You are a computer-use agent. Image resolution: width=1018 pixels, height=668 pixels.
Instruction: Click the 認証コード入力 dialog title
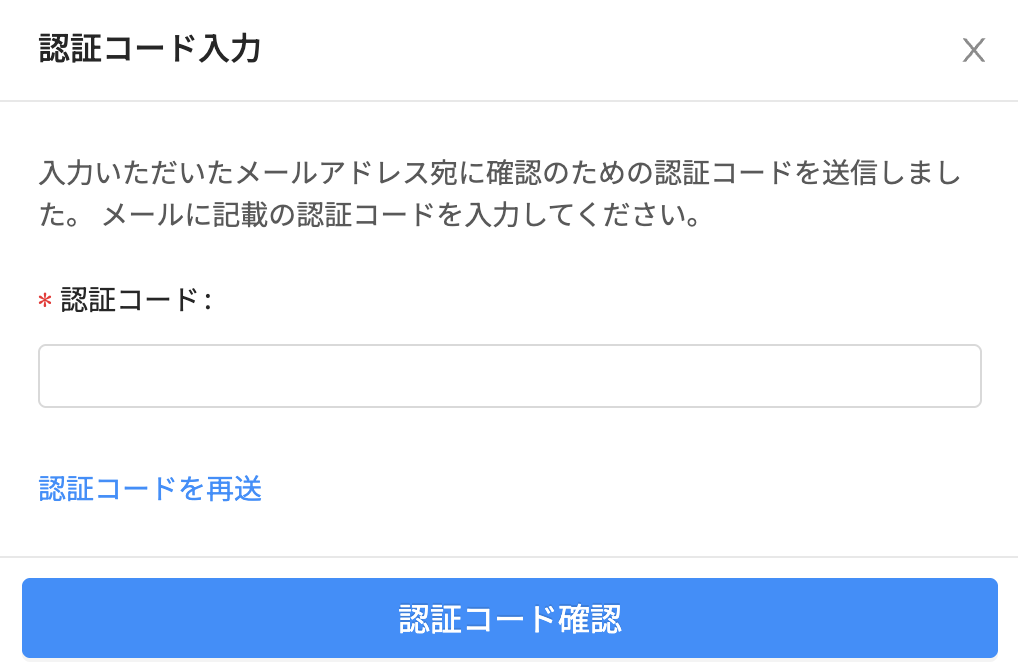point(150,49)
